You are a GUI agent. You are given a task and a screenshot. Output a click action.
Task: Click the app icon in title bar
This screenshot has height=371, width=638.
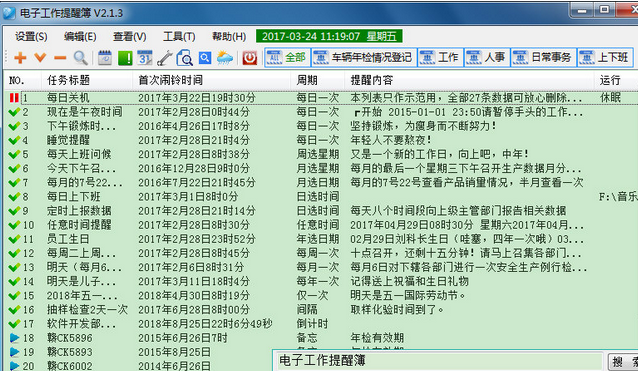[9, 13]
